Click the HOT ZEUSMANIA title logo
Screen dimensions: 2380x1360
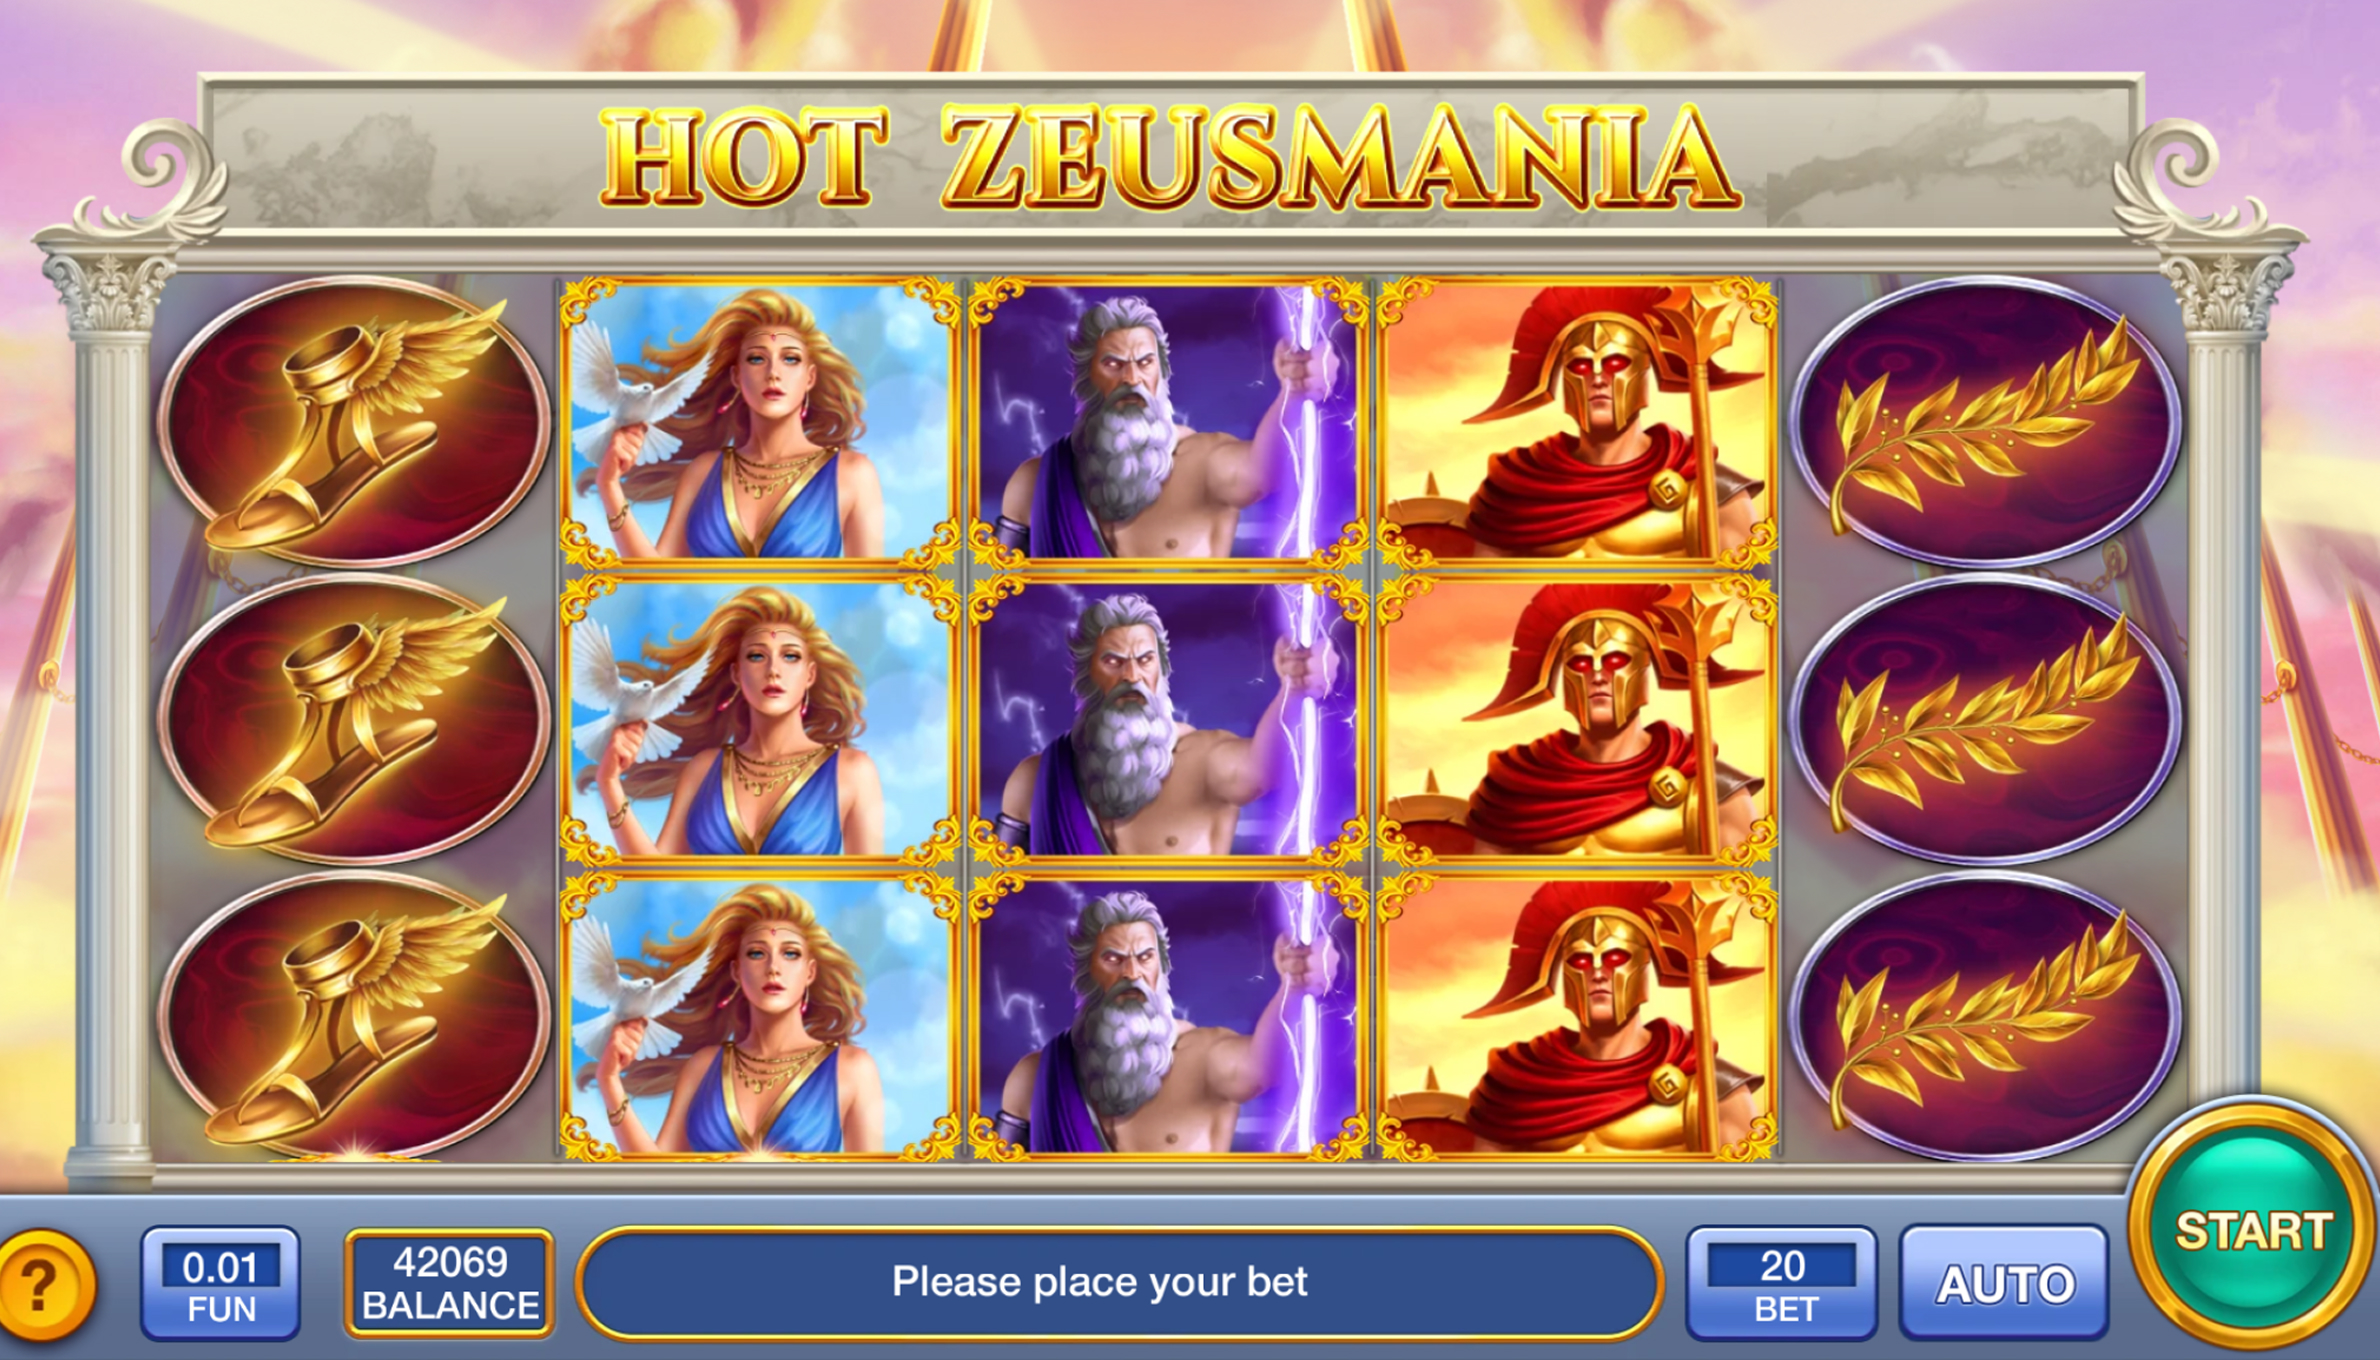(x=1166, y=158)
